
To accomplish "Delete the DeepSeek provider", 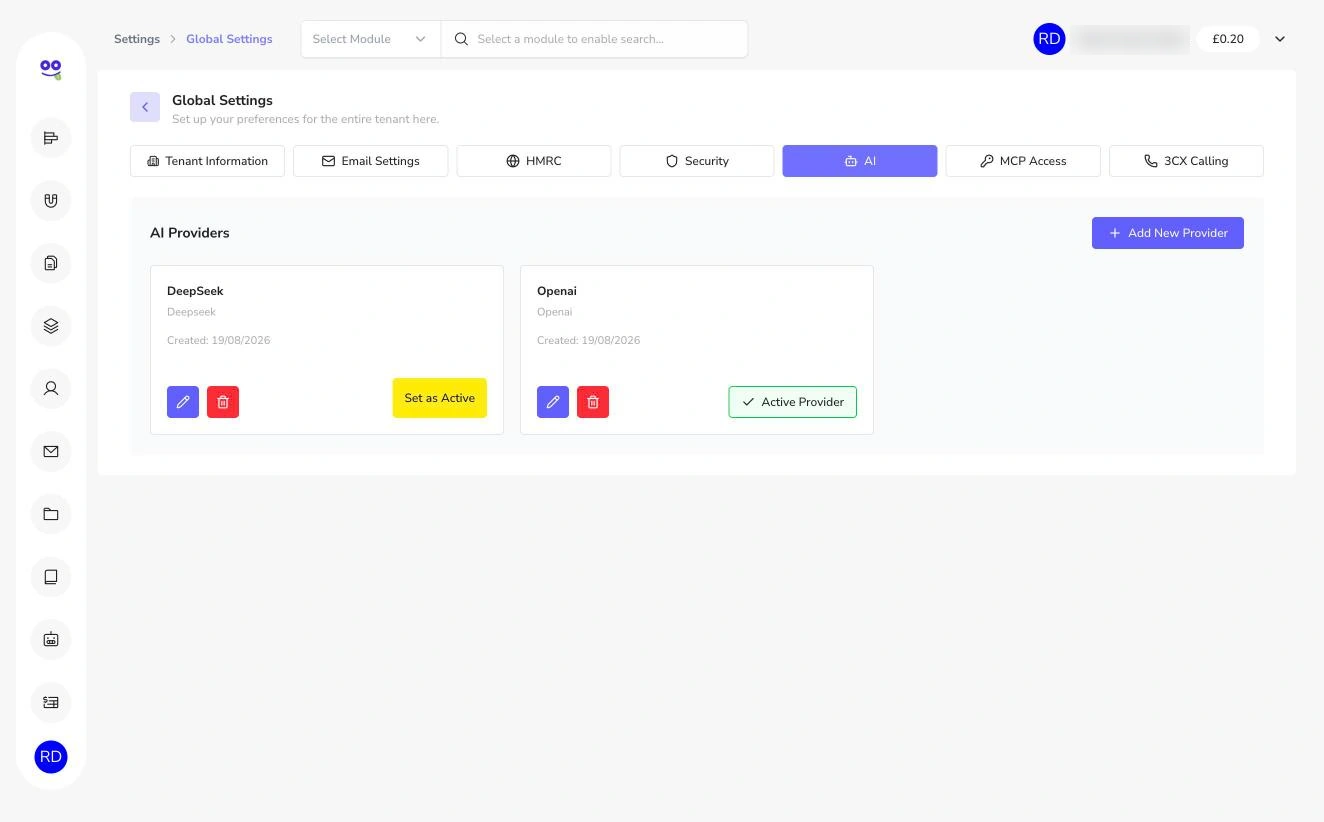I will click(x=223, y=402).
